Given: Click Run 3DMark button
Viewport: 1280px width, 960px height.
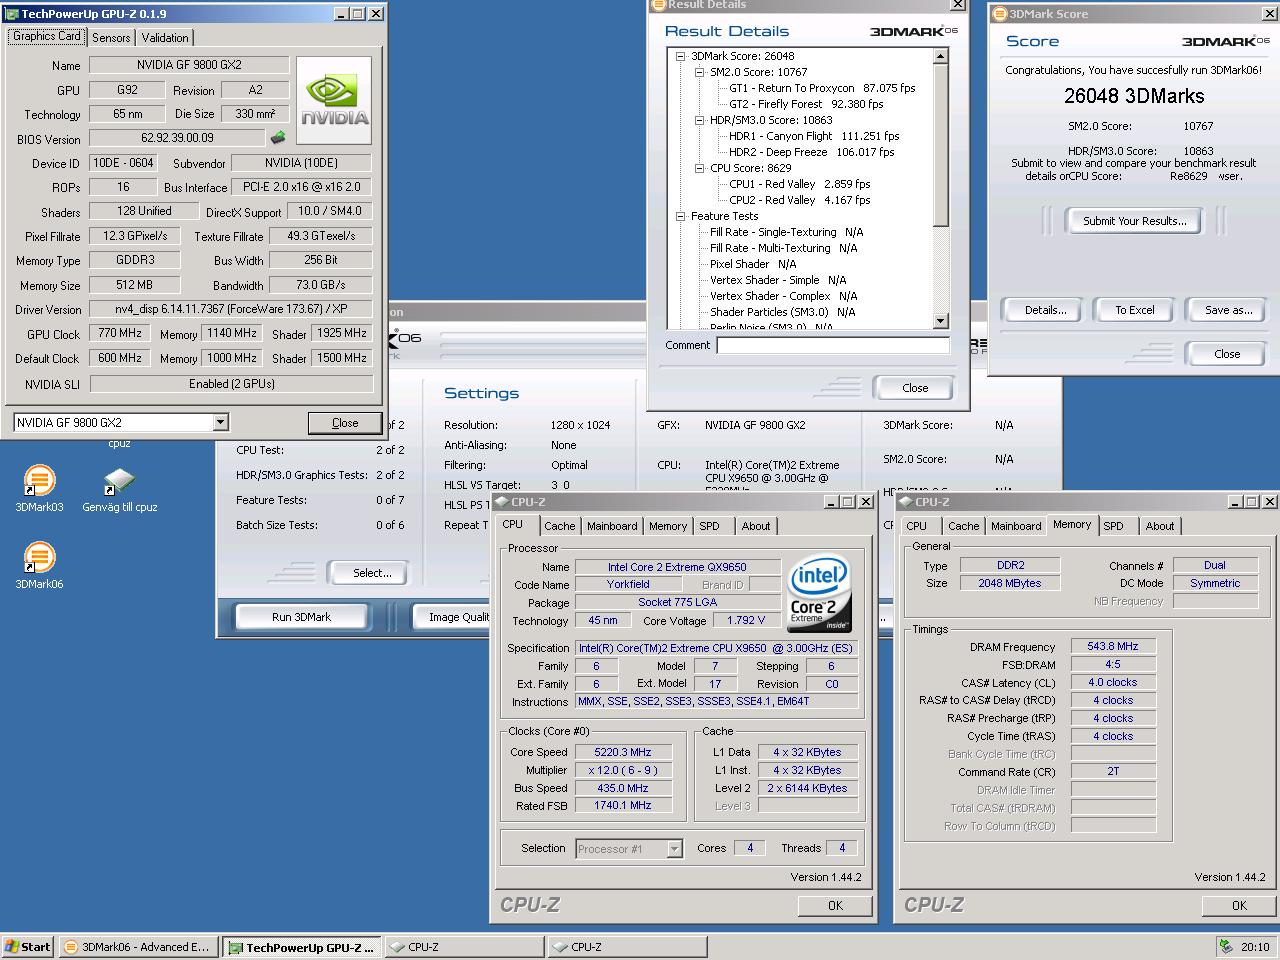Looking at the screenshot, I should 301,617.
